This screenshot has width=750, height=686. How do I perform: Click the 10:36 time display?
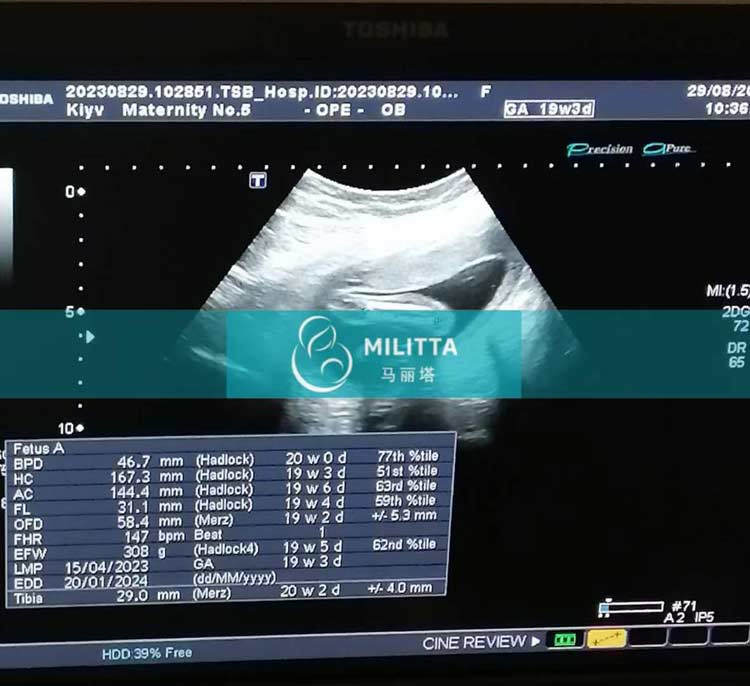728,109
